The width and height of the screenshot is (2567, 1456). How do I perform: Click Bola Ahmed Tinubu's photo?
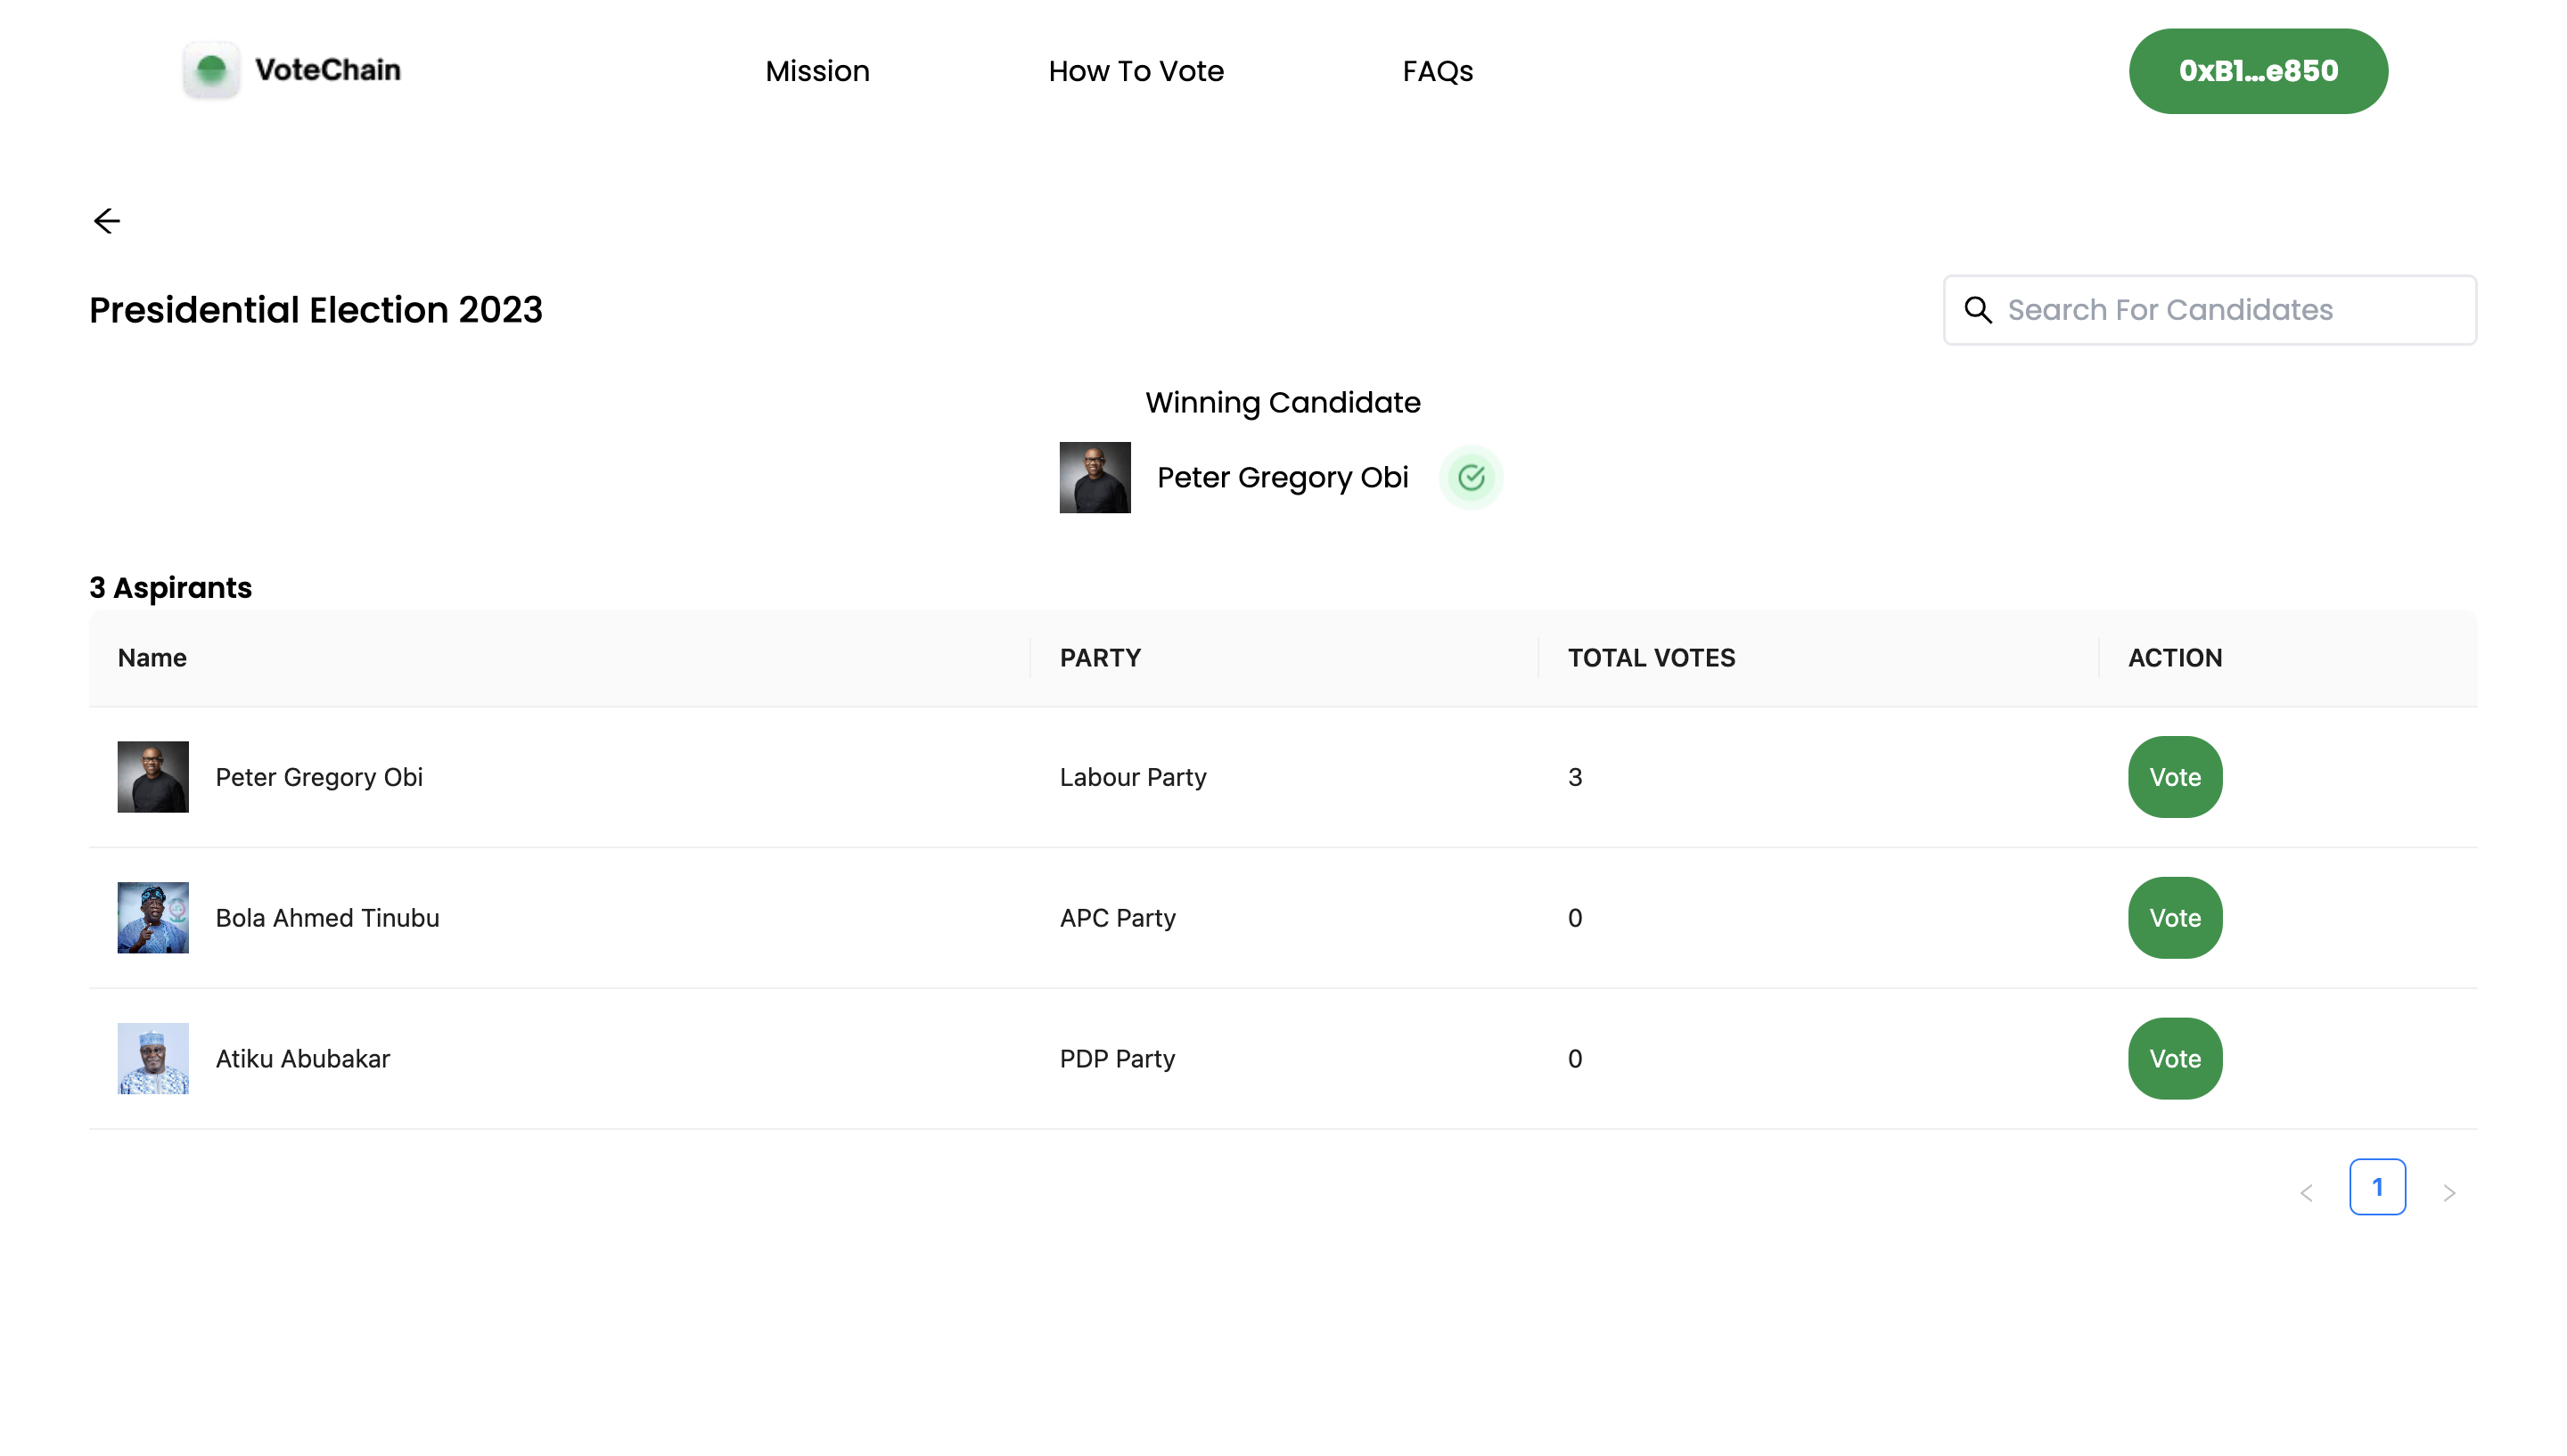pos(153,917)
